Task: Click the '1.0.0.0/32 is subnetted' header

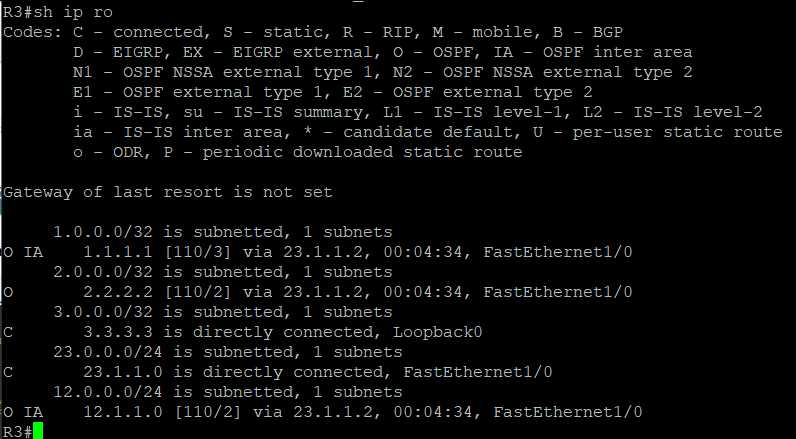Action: [223, 232]
